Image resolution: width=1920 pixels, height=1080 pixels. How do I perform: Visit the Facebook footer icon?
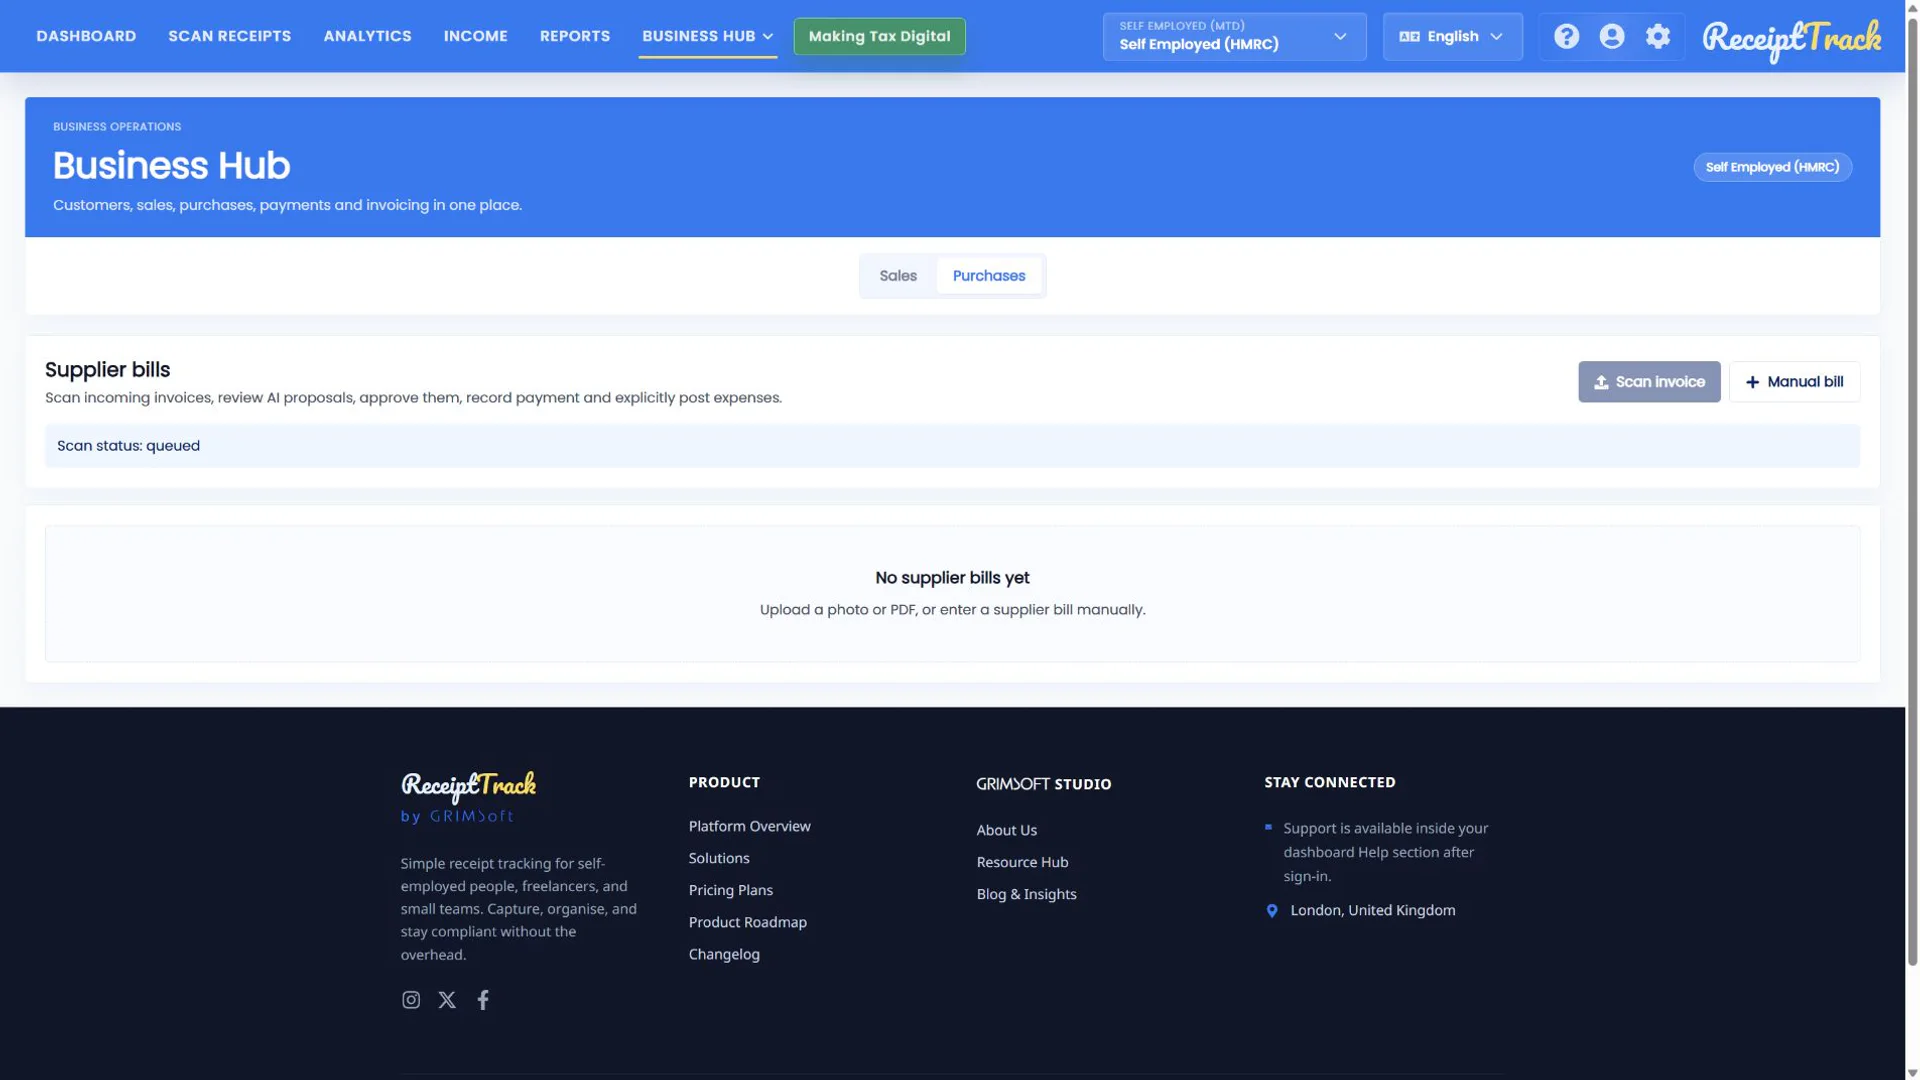(x=483, y=1000)
